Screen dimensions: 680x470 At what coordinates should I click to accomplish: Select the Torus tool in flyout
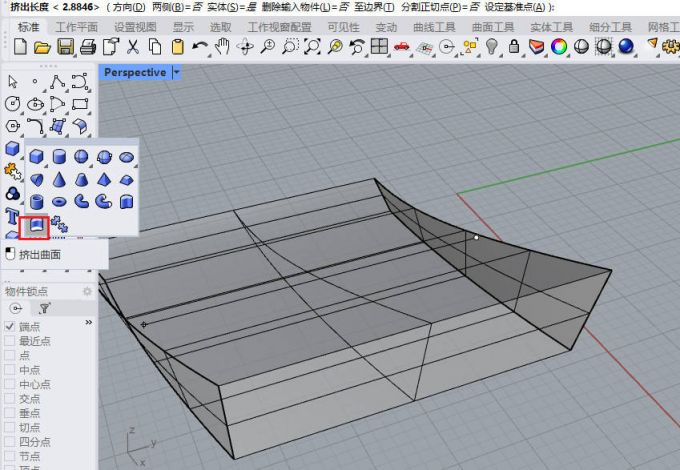point(59,202)
